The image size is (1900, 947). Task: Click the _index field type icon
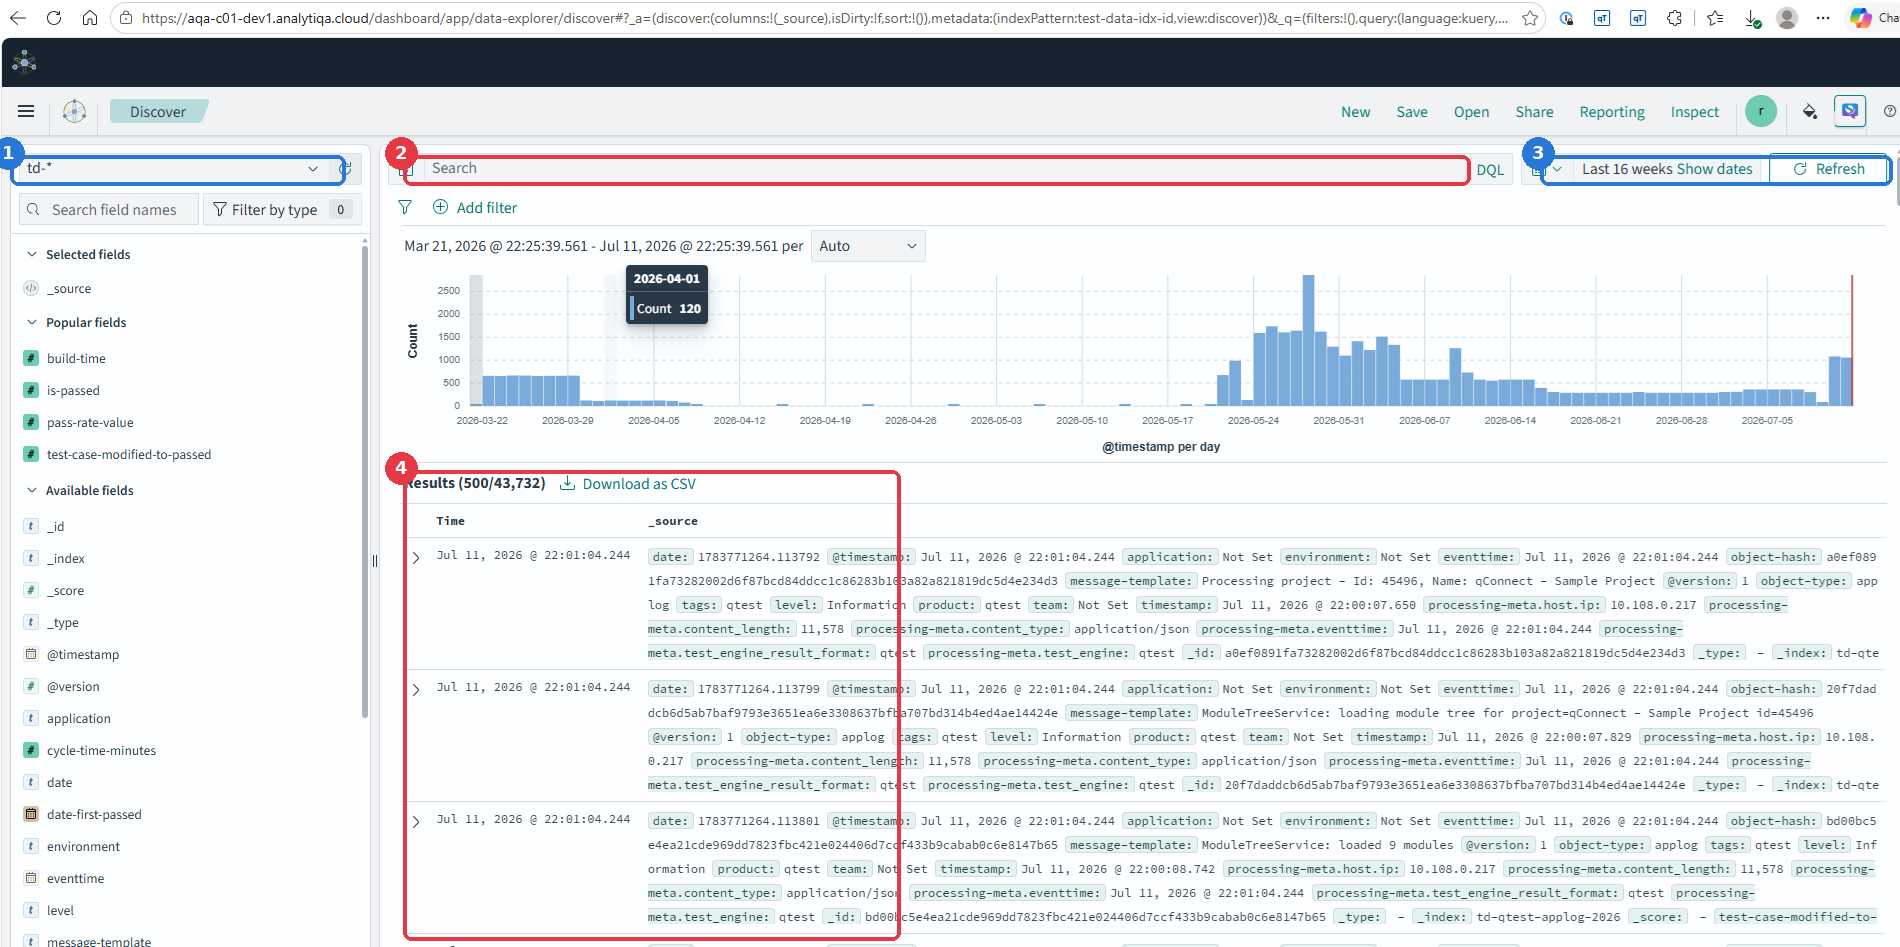click(31, 558)
